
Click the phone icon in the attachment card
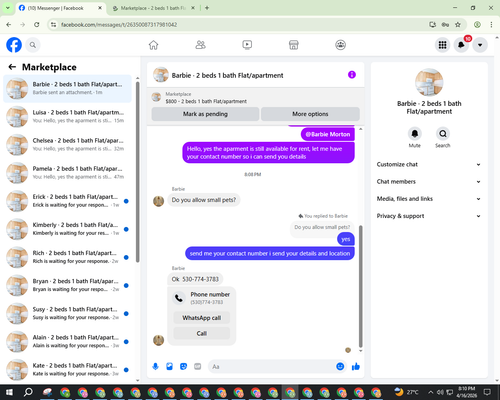point(179,298)
